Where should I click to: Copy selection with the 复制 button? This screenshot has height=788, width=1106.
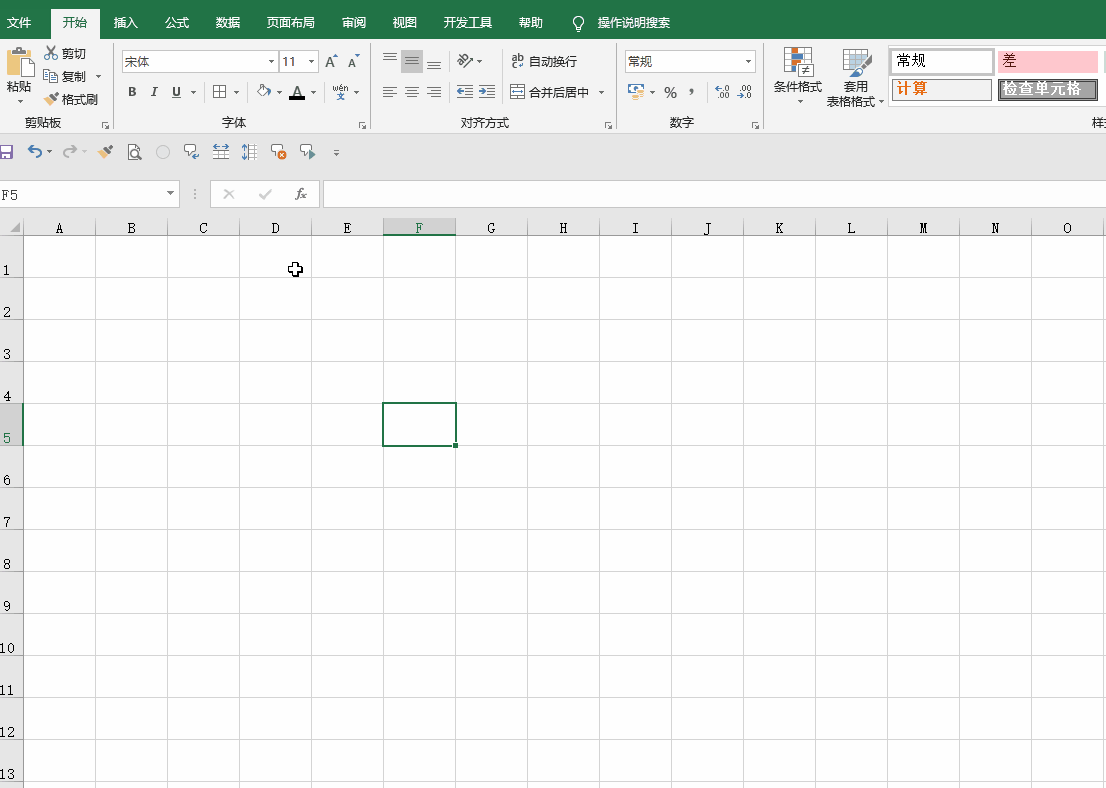point(66,76)
